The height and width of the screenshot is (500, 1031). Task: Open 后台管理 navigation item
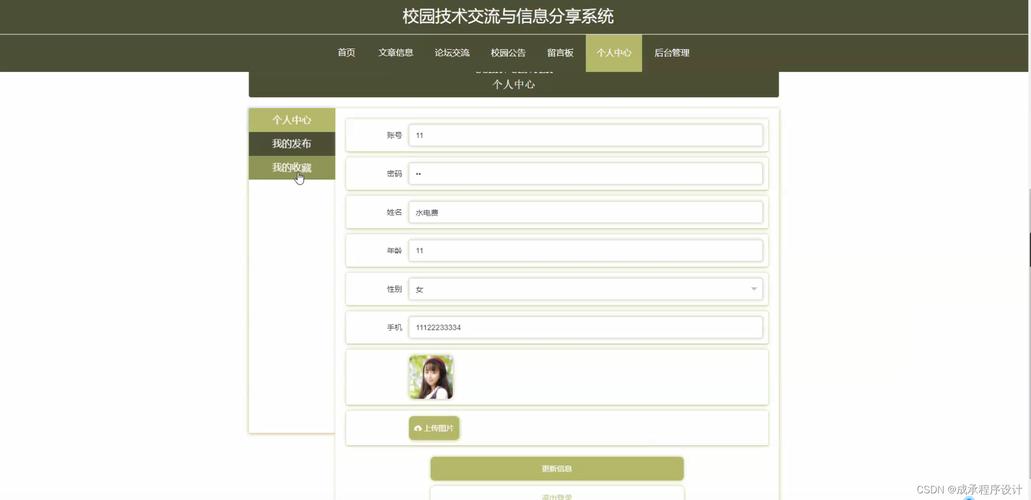click(672, 53)
